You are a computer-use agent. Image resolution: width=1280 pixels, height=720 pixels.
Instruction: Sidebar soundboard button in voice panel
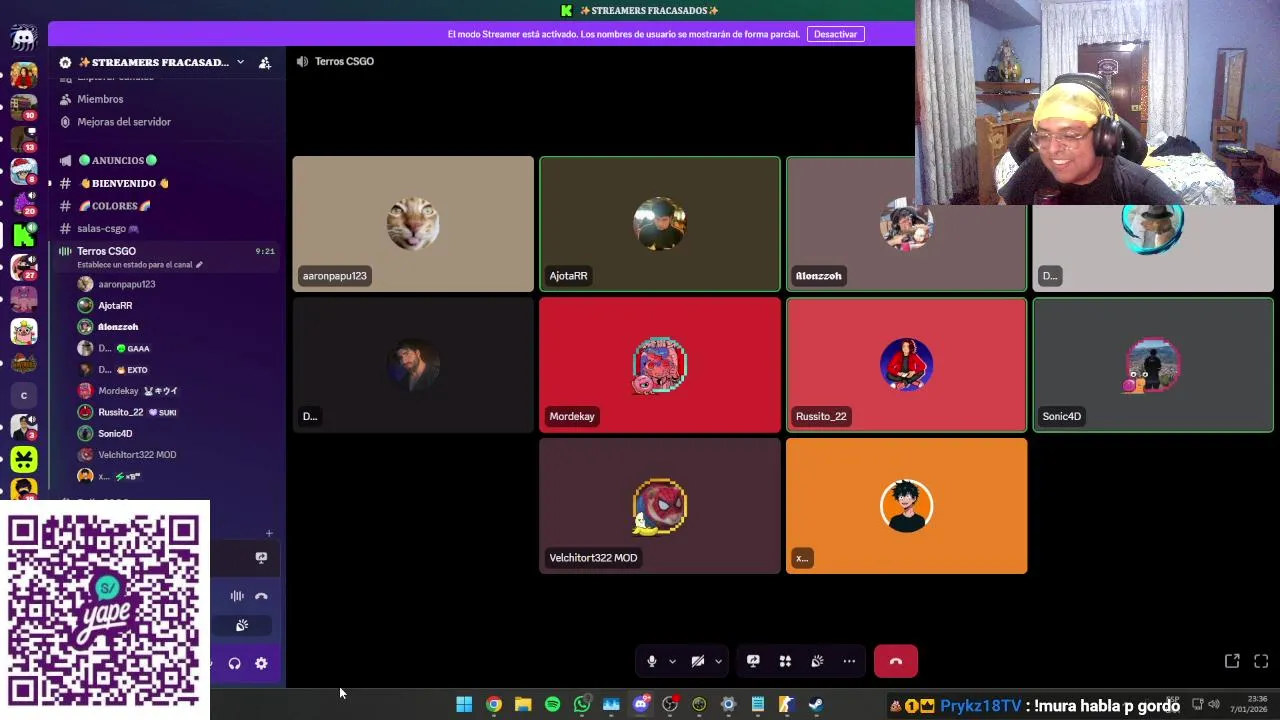click(241, 626)
